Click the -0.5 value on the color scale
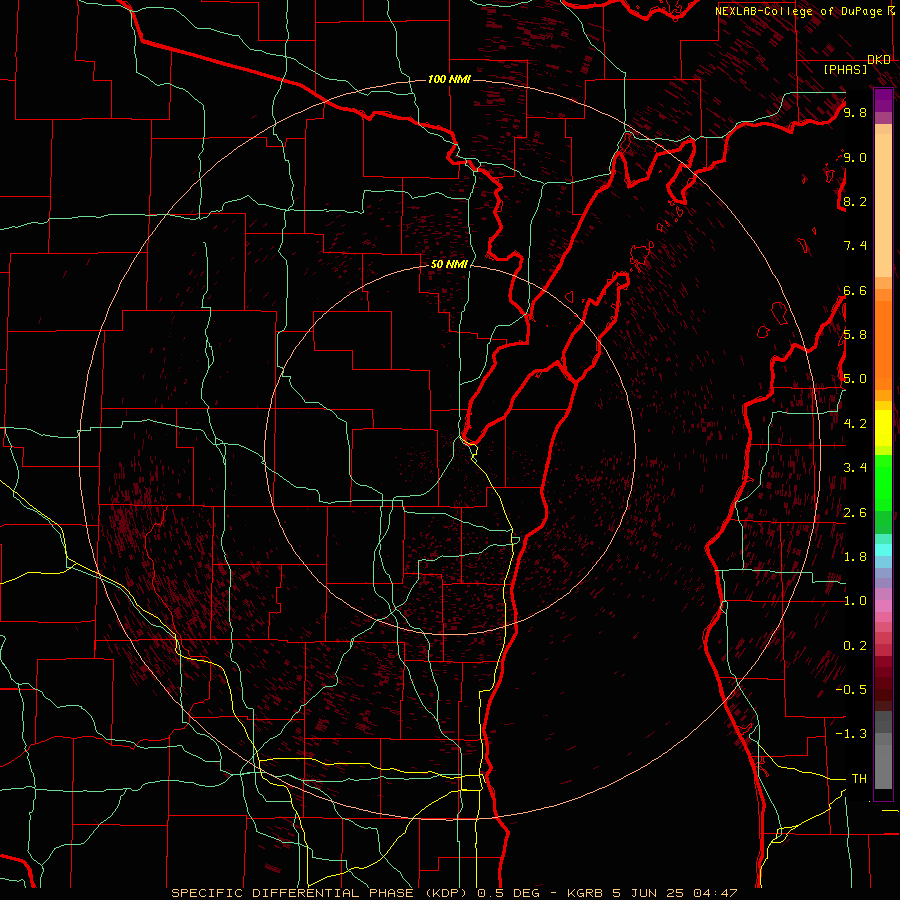This screenshot has width=900, height=900. [x=851, y=689]
